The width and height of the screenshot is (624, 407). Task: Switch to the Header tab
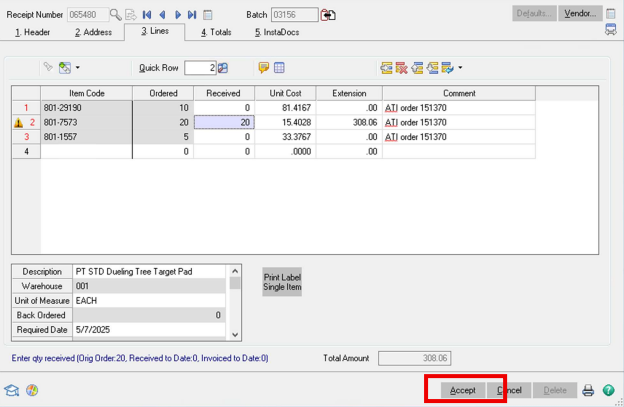(32, 32)
